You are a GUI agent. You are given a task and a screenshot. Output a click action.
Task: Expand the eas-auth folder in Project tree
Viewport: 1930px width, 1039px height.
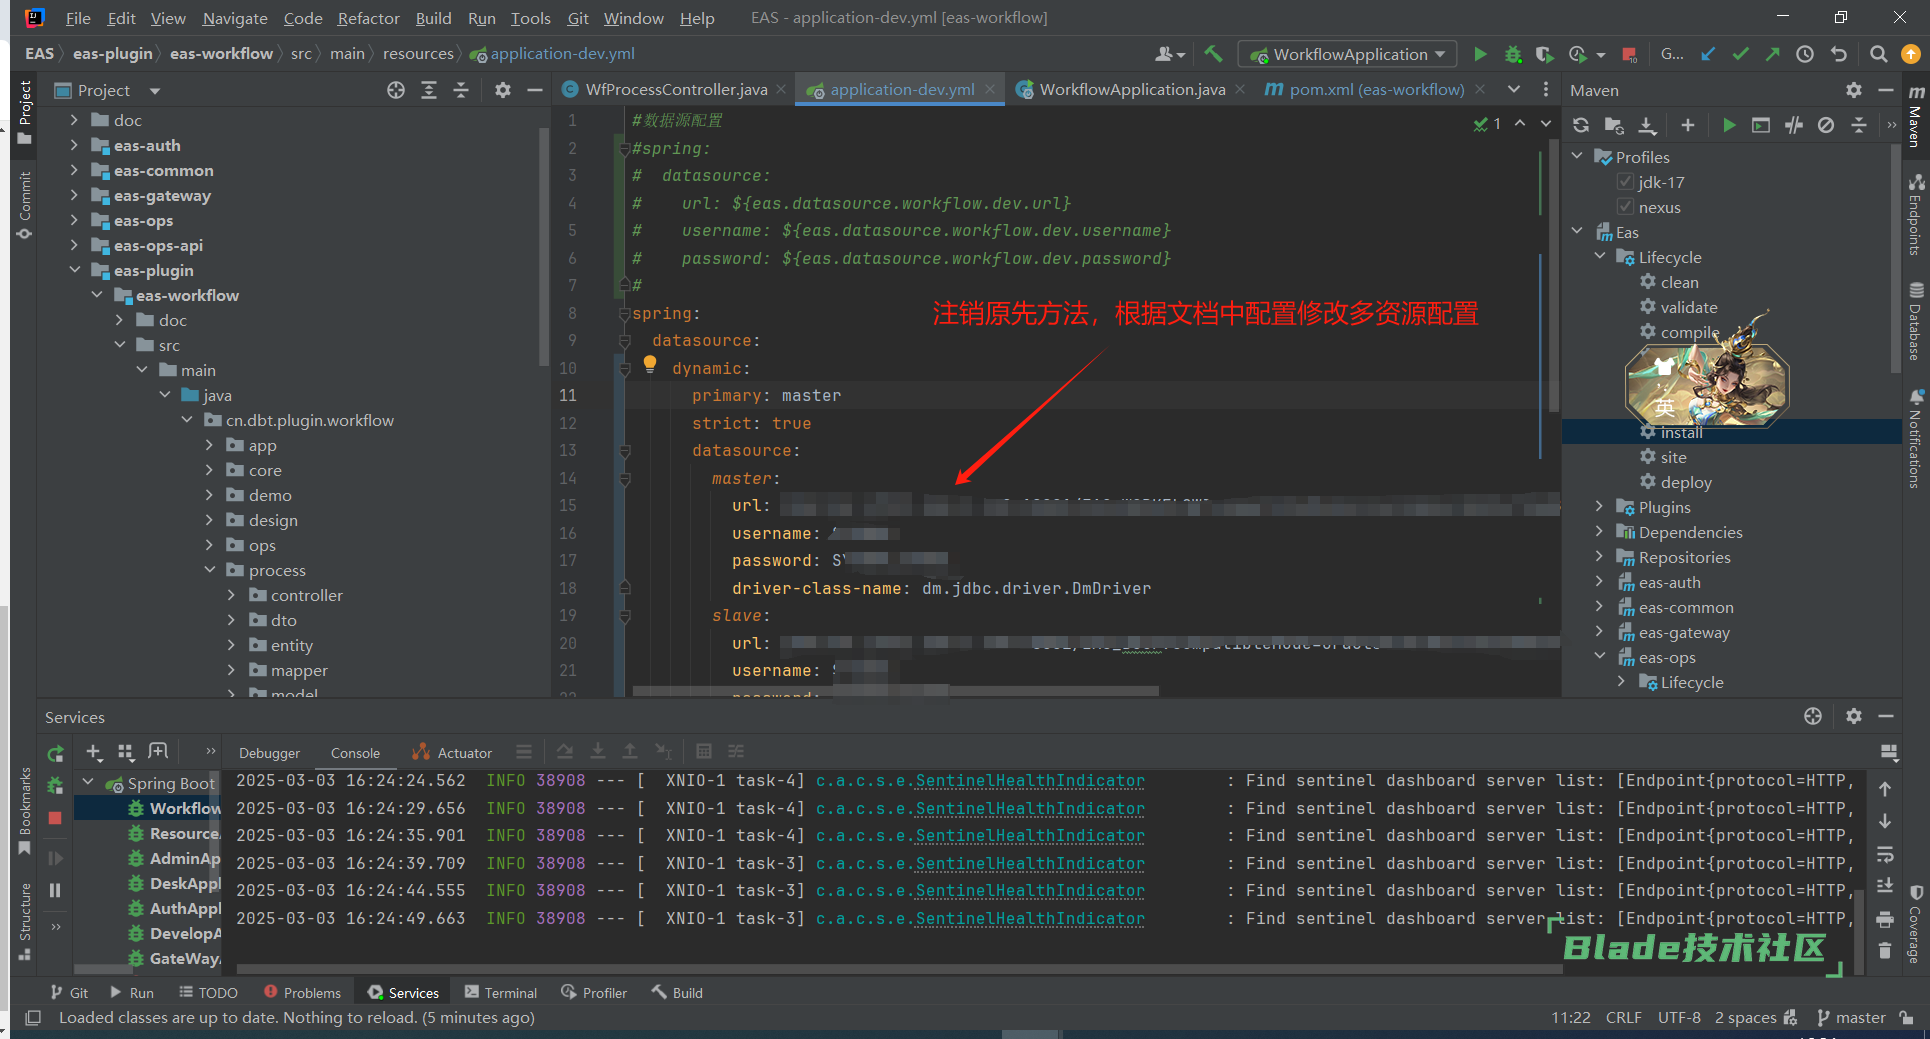[74, 145]
